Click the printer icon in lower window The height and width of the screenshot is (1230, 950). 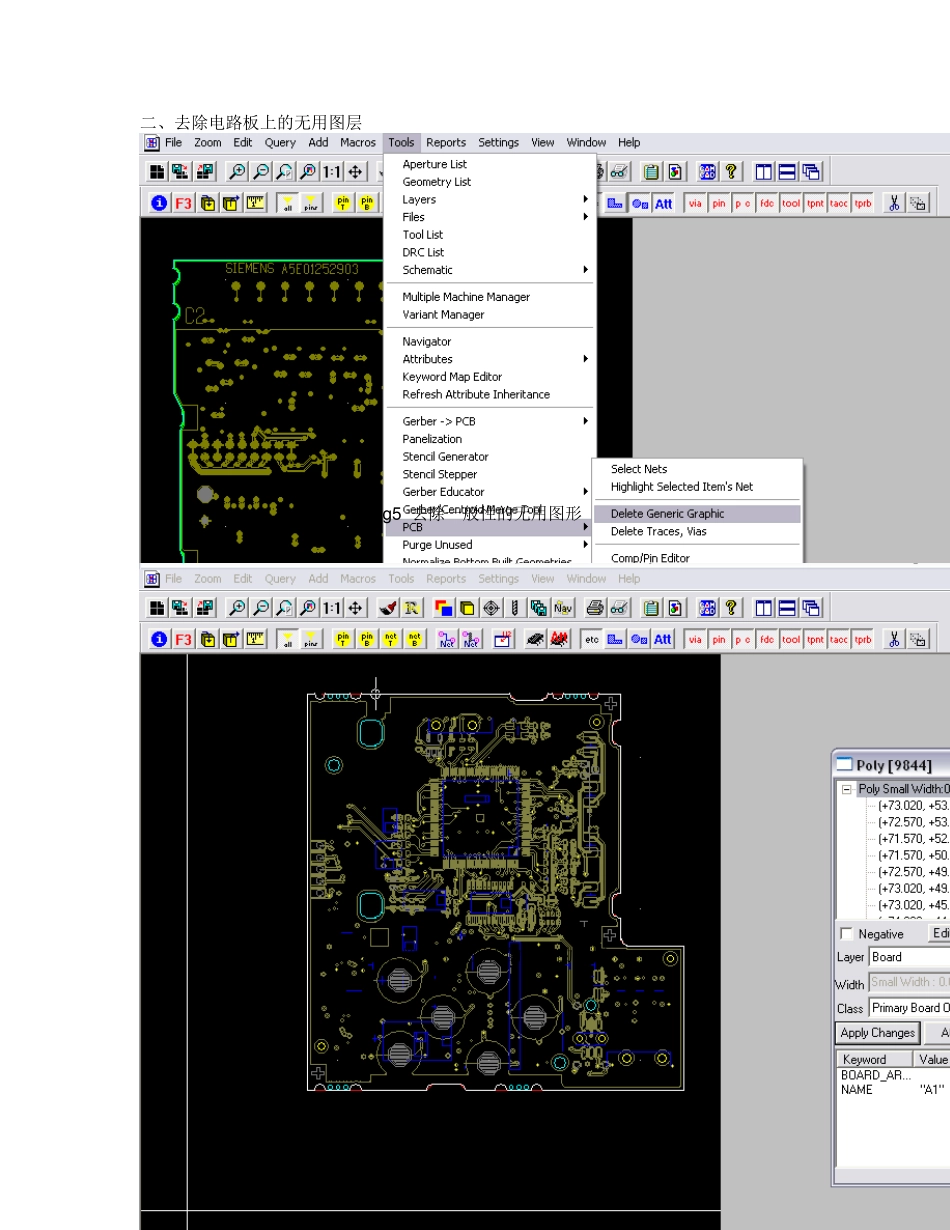coord(596,607)
